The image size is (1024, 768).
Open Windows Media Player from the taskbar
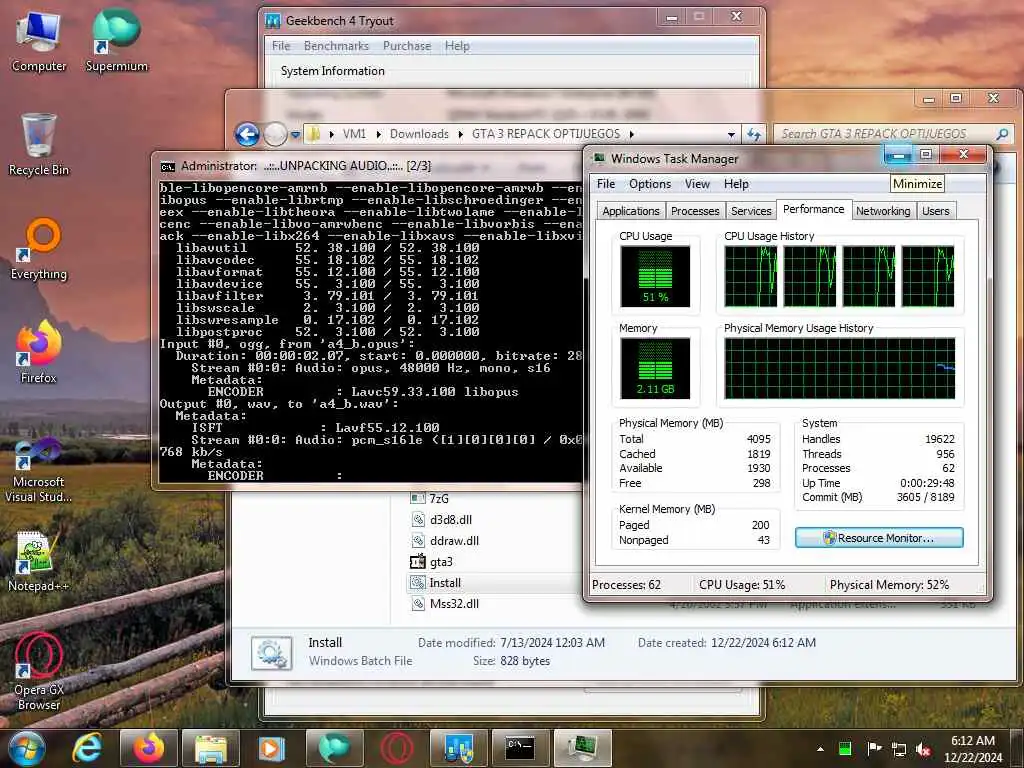272,748
